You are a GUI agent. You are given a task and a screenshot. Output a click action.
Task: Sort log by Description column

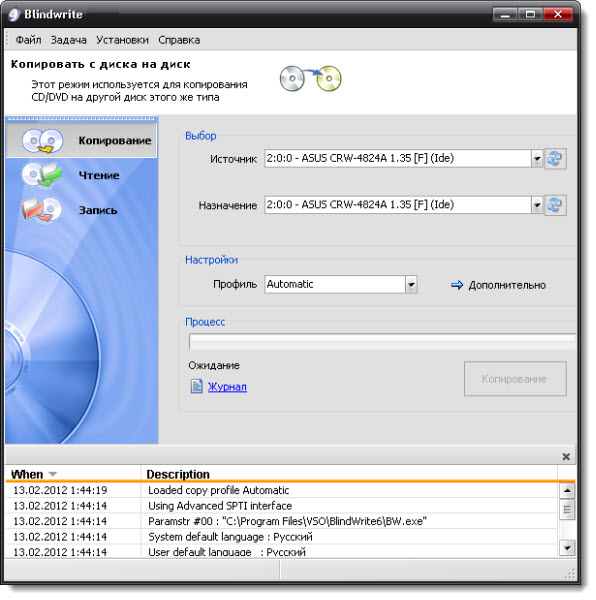point(178,474)
